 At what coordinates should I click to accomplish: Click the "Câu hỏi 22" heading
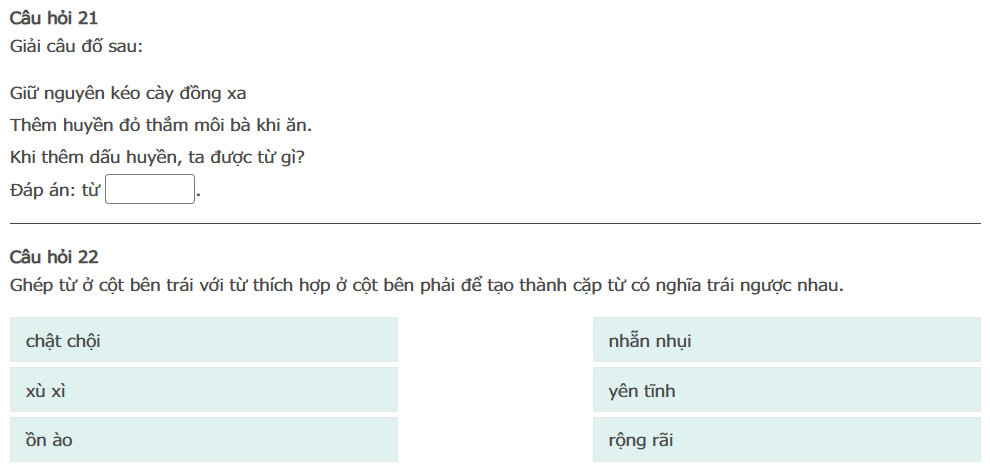click(x=54, y=257)
